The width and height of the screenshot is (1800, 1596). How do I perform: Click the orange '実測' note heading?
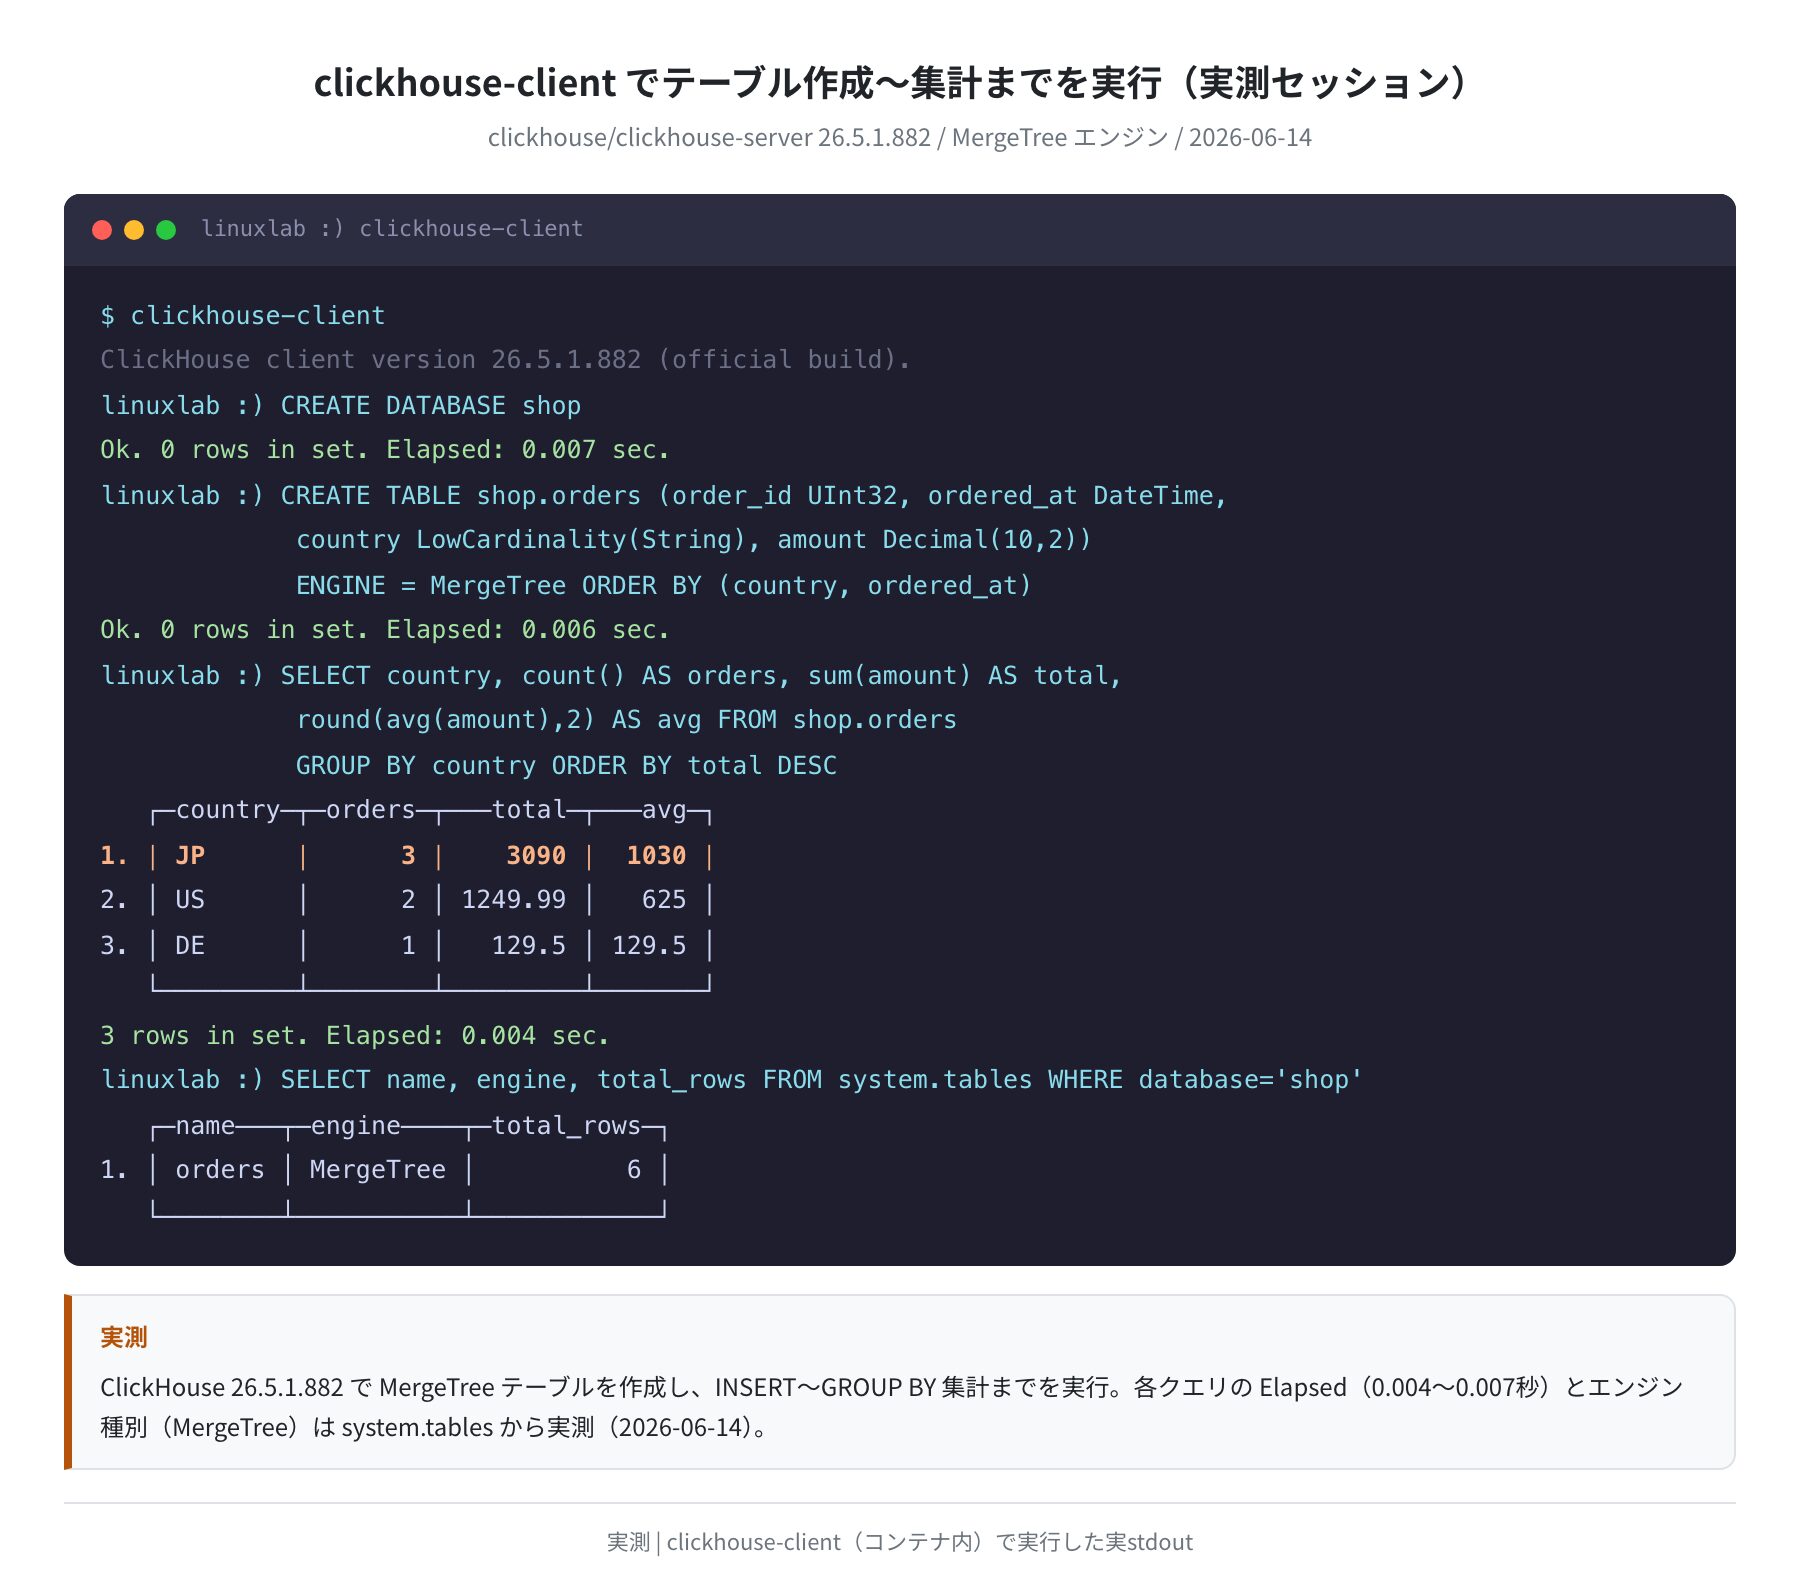[124, 1338]
